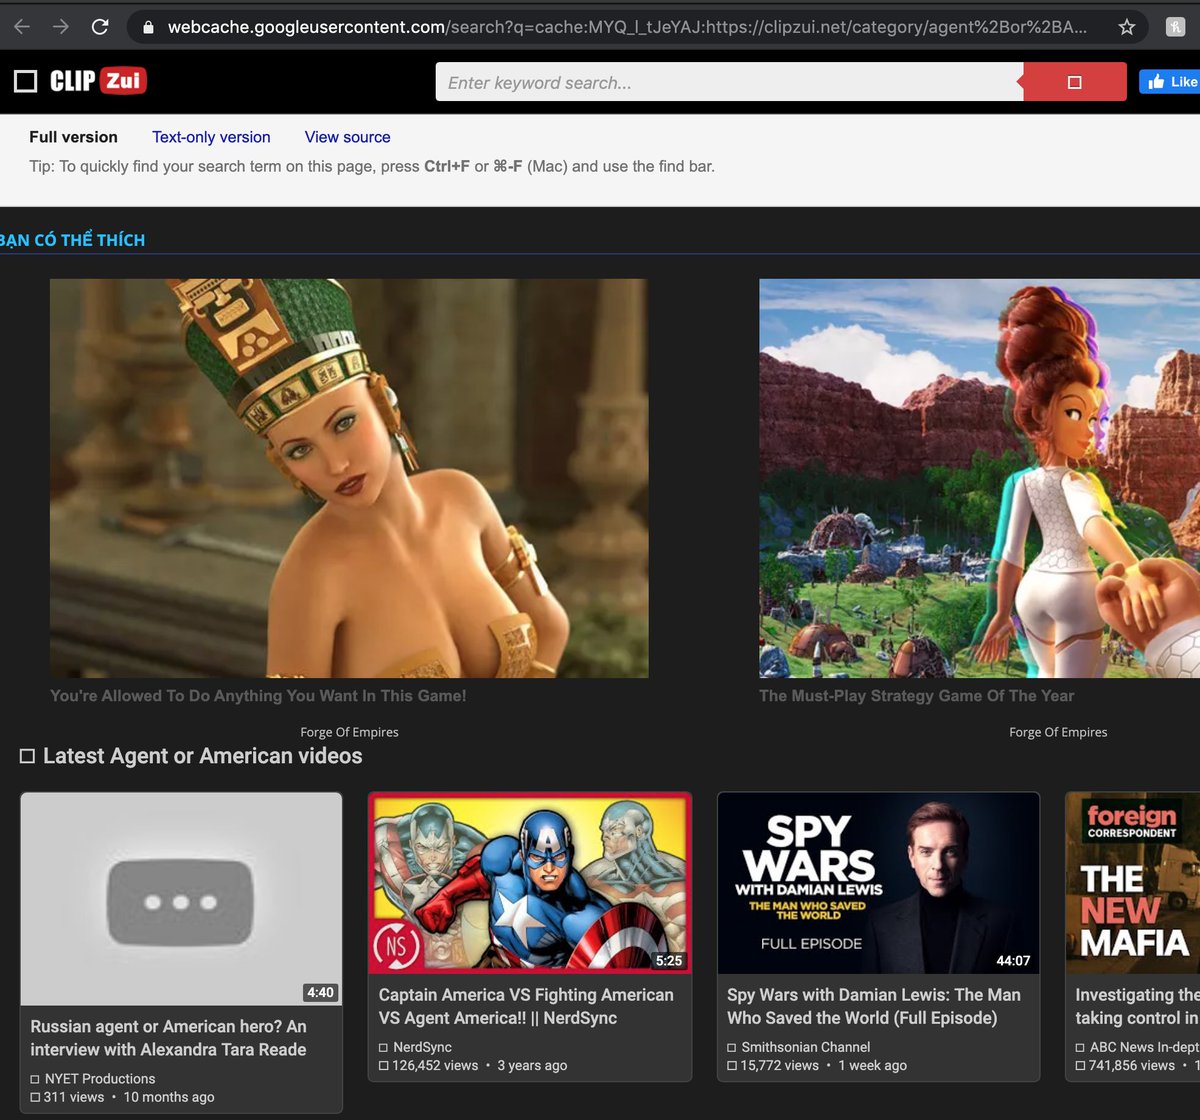Image resolution: width=1200 pixels, height=1120 pixels.
Task: Open the ClipZui menu square icon
Action: (25, 81)
